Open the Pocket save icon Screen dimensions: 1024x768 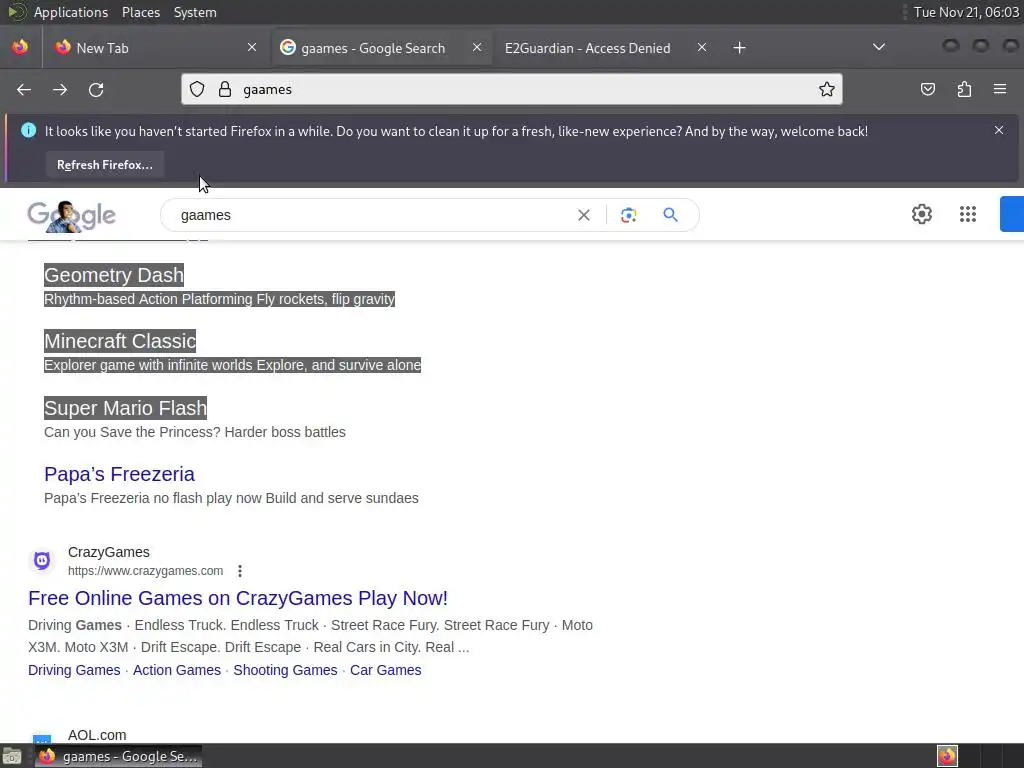(927, 89)
